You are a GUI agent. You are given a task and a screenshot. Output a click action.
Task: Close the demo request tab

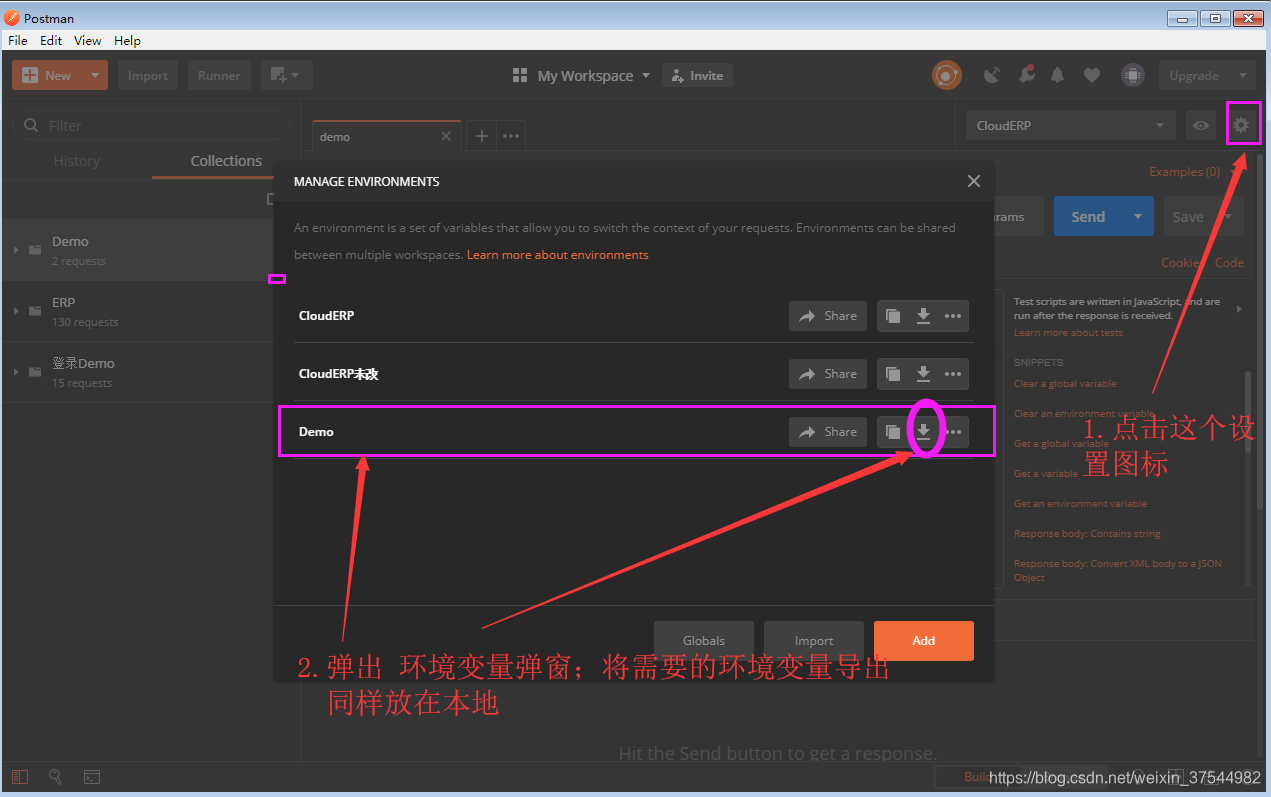tap(446, 136)
